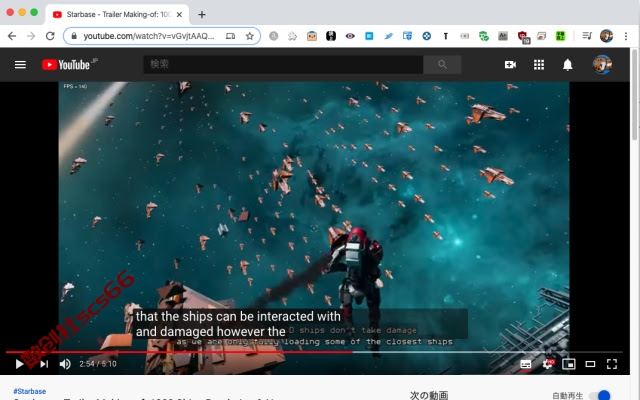640x400 pixels.
Task: Open YouTube hamburger guide menu
Action: 20,64
